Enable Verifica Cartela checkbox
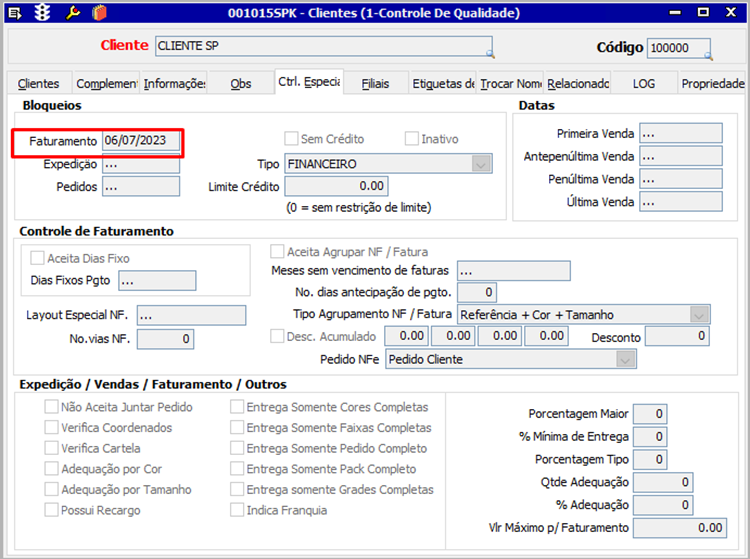Screen dimensions: 750x559 pyautogui.click(x=51, y=448)
